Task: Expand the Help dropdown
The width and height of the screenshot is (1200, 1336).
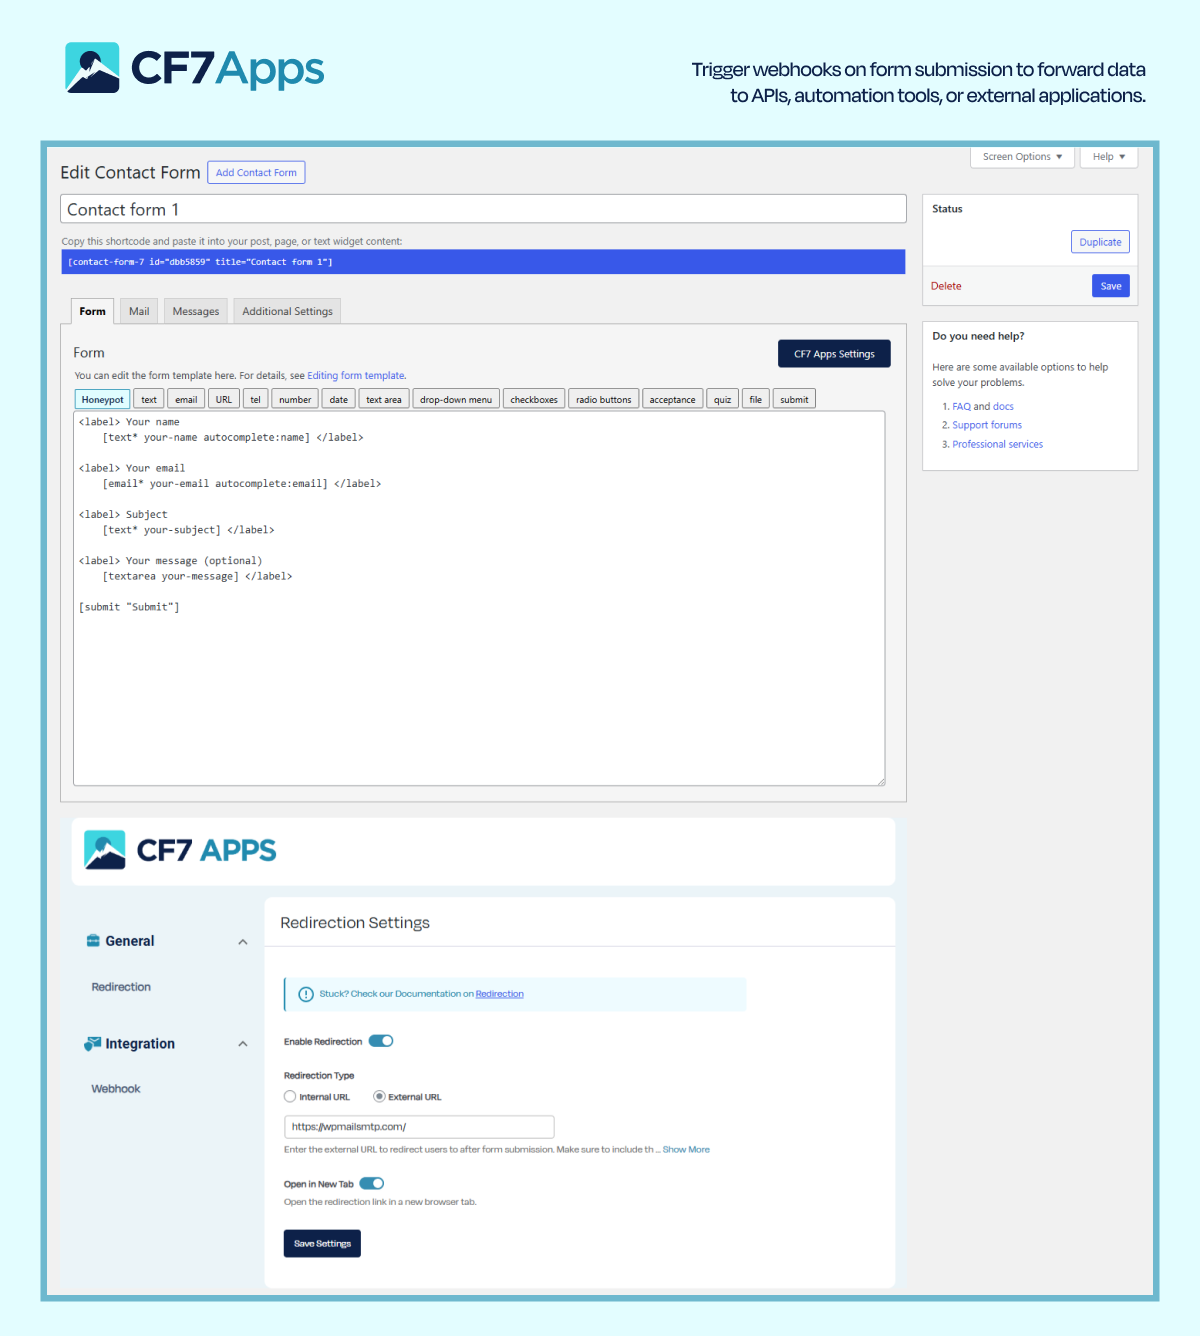Action: [x=1108, y=157]
